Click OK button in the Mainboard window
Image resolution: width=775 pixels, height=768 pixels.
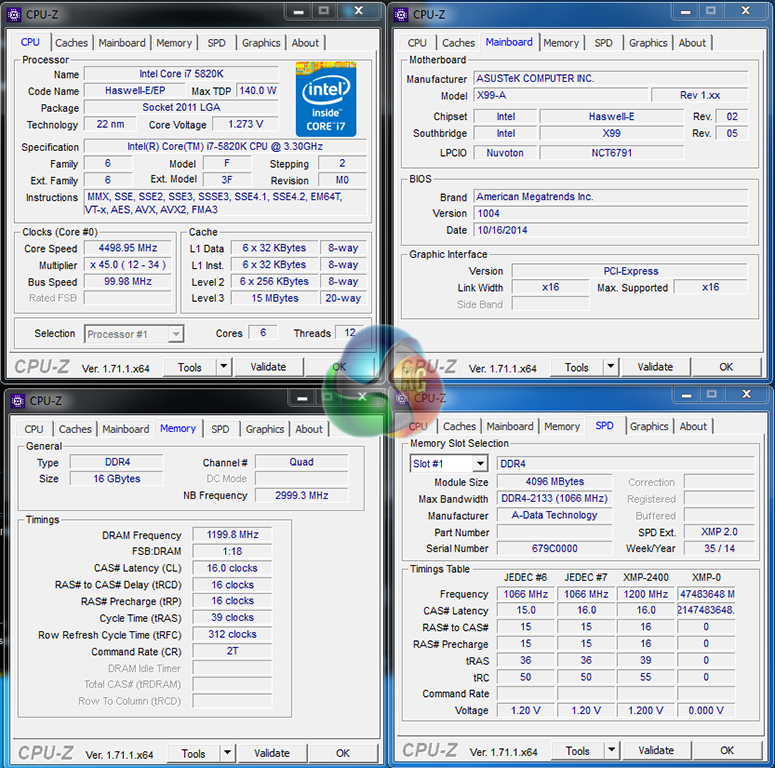pos(726,367)
